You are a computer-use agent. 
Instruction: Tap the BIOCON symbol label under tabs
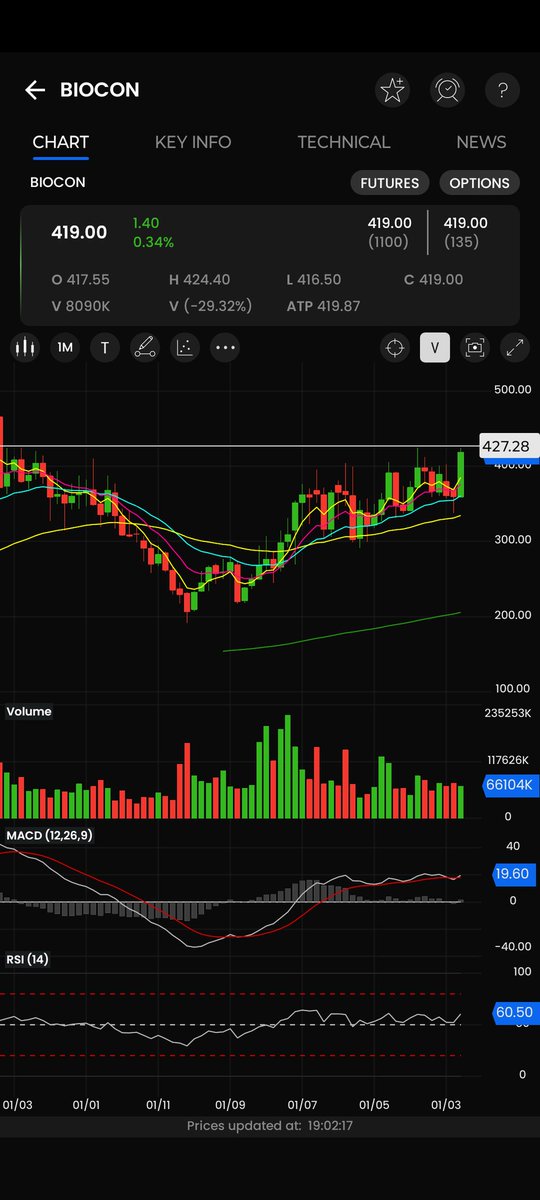tap(58, 183)
